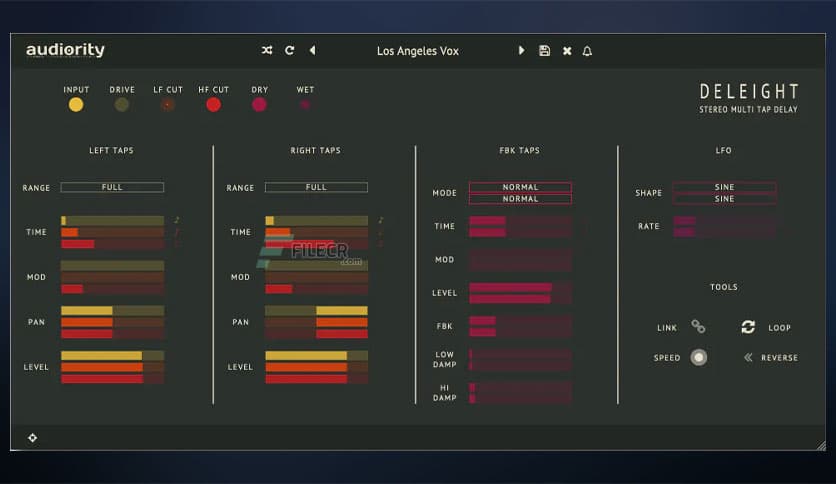Screen dimensions: 836x484
Task: Click the settings icon at bottom left
Action: click(x=33, y=438)
